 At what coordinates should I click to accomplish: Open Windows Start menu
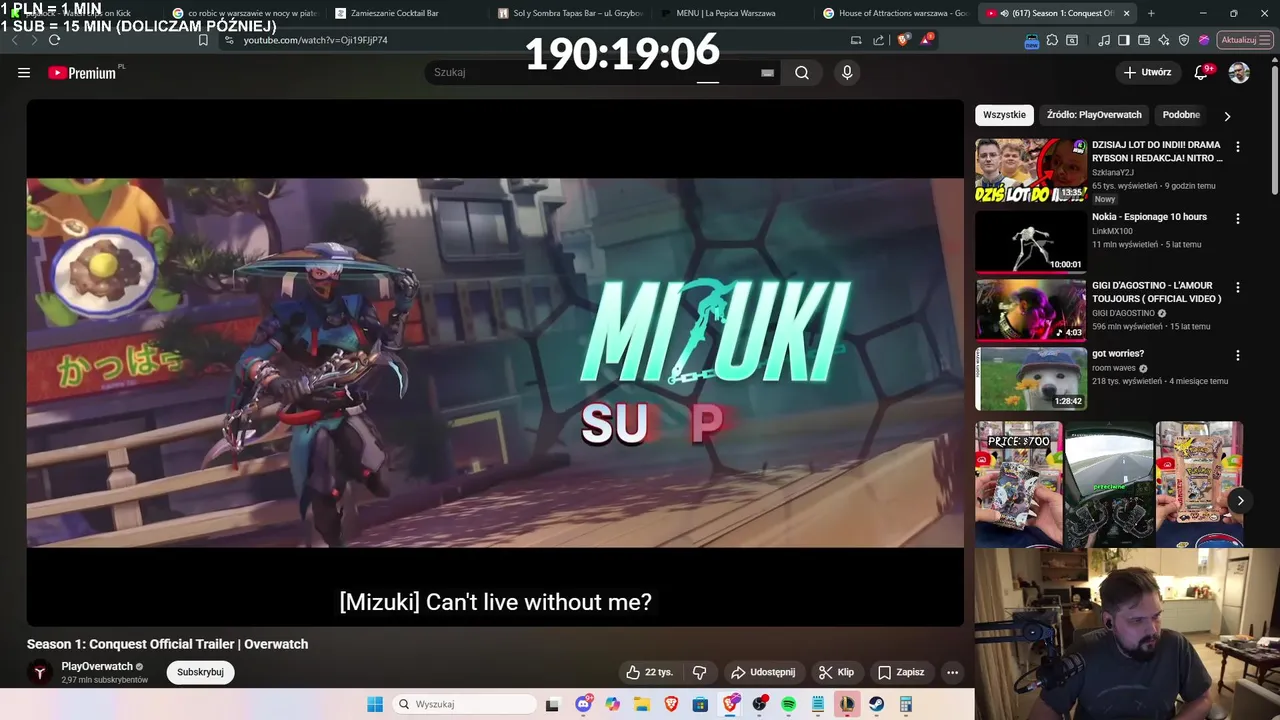point(375,704)
